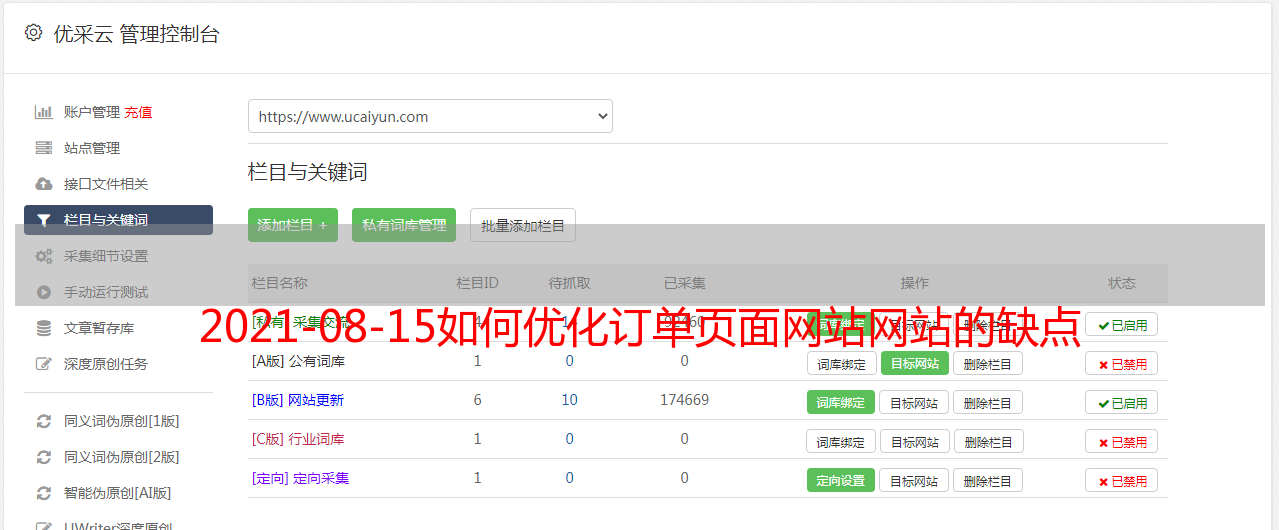Open the site URL dropdown
The height and width of the screenshot is (530, 1279).
point(430,116)
